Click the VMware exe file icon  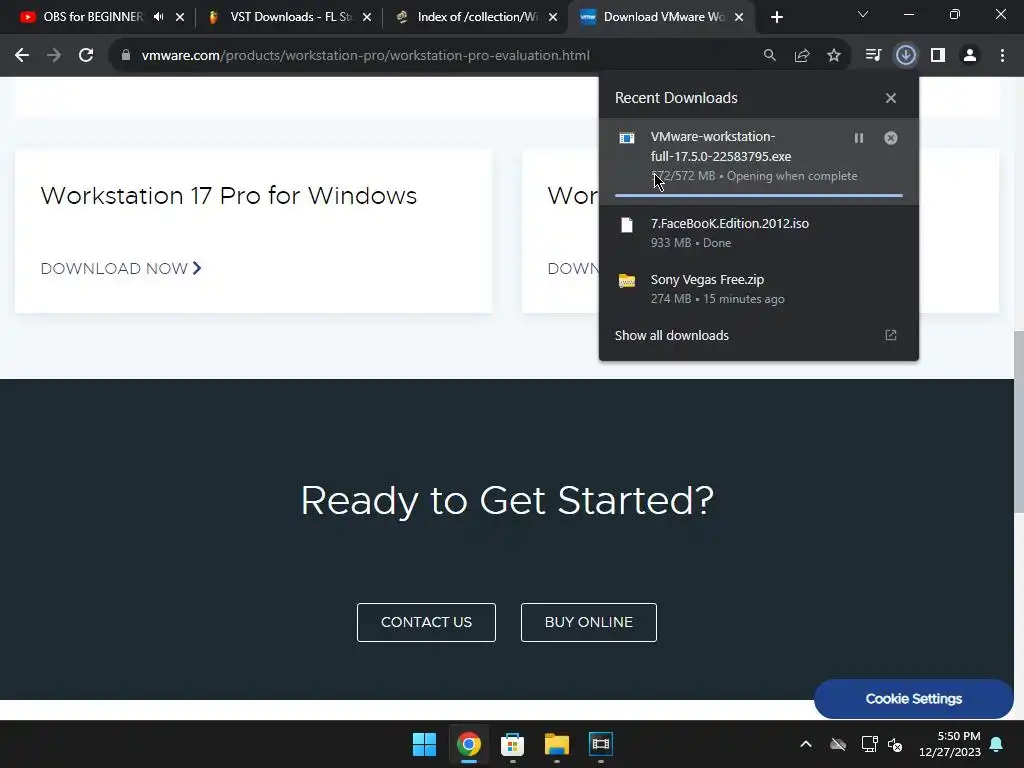point(627,138)
